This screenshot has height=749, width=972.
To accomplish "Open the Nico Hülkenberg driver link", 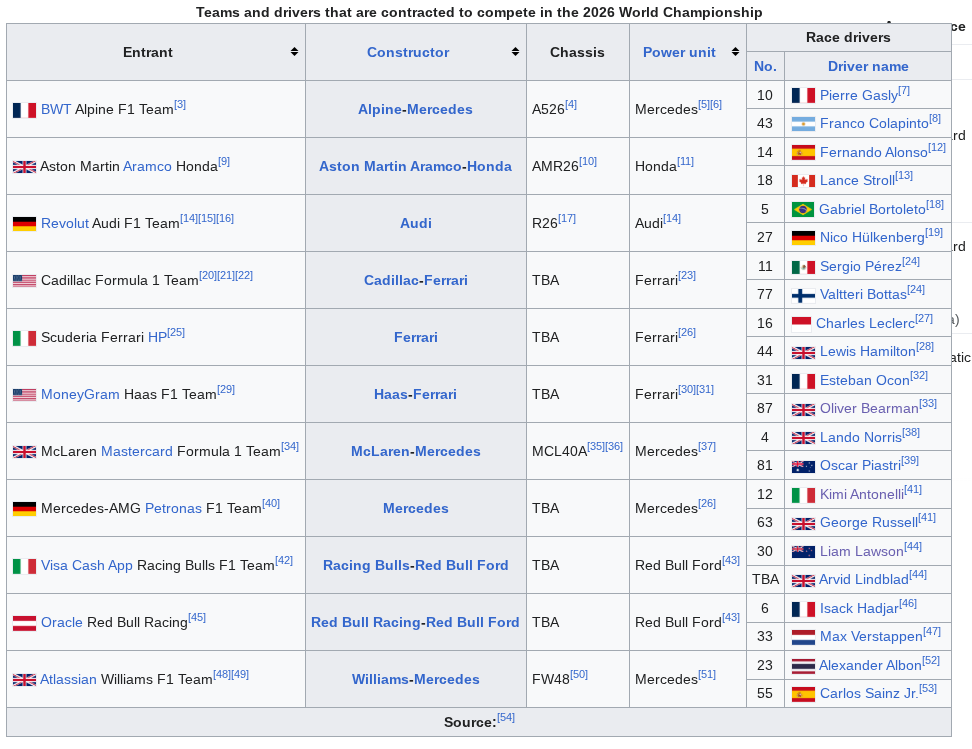I will pyautogui.click(x=872, y=237).
